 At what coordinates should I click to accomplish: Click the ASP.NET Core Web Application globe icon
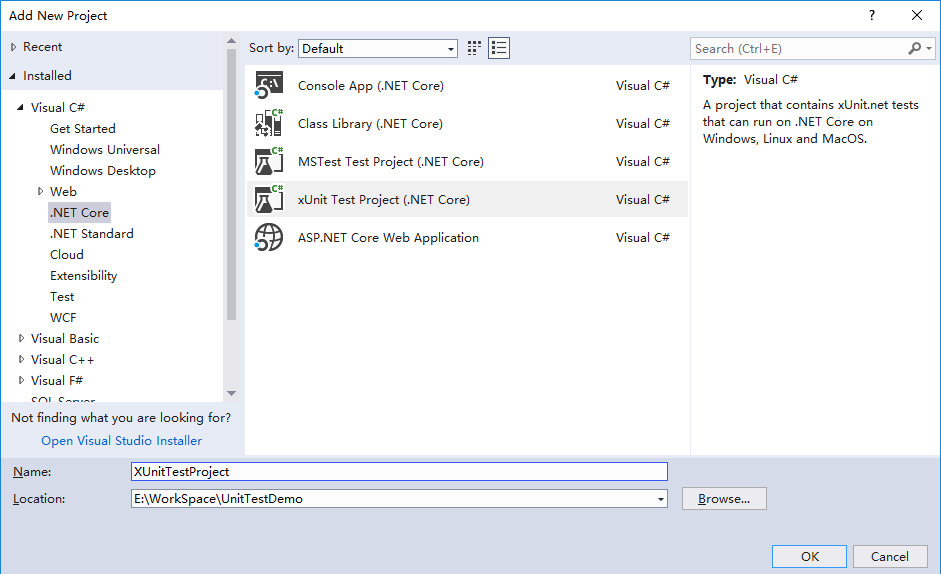pyautogui.click(x=269, y=237)
